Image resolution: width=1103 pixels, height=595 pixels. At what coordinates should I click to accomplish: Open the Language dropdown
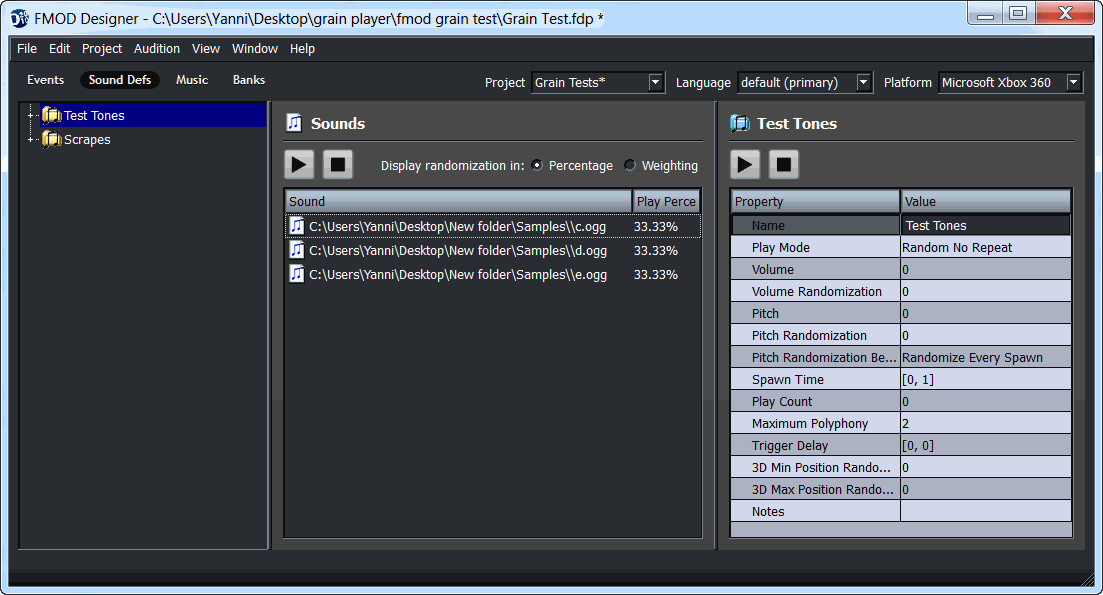864,82
